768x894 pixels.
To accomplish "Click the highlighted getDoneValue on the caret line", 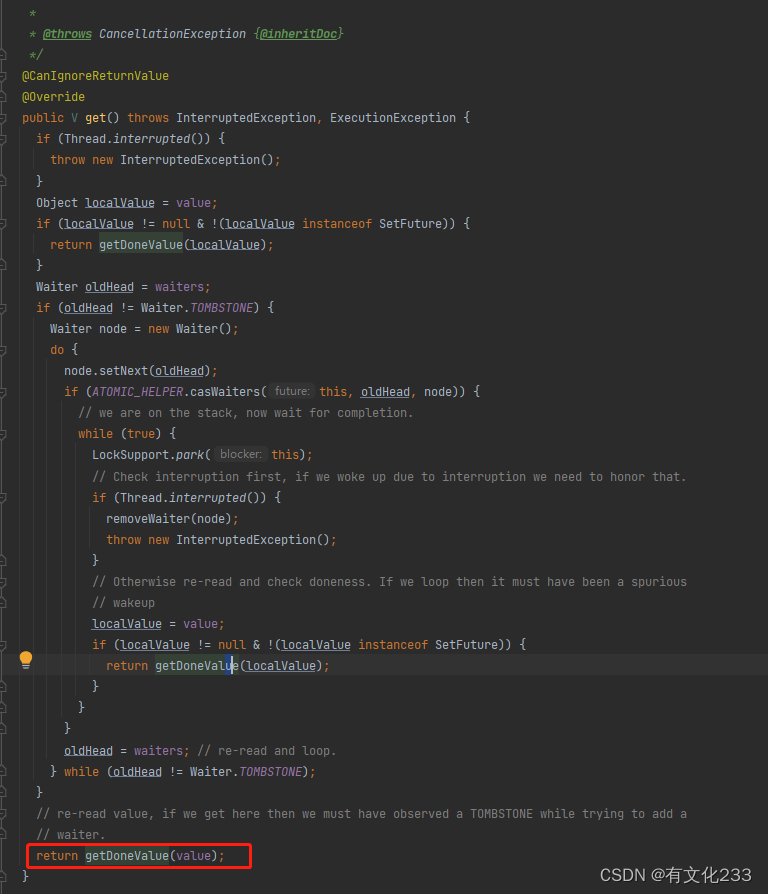I will [x=197, y=666].
